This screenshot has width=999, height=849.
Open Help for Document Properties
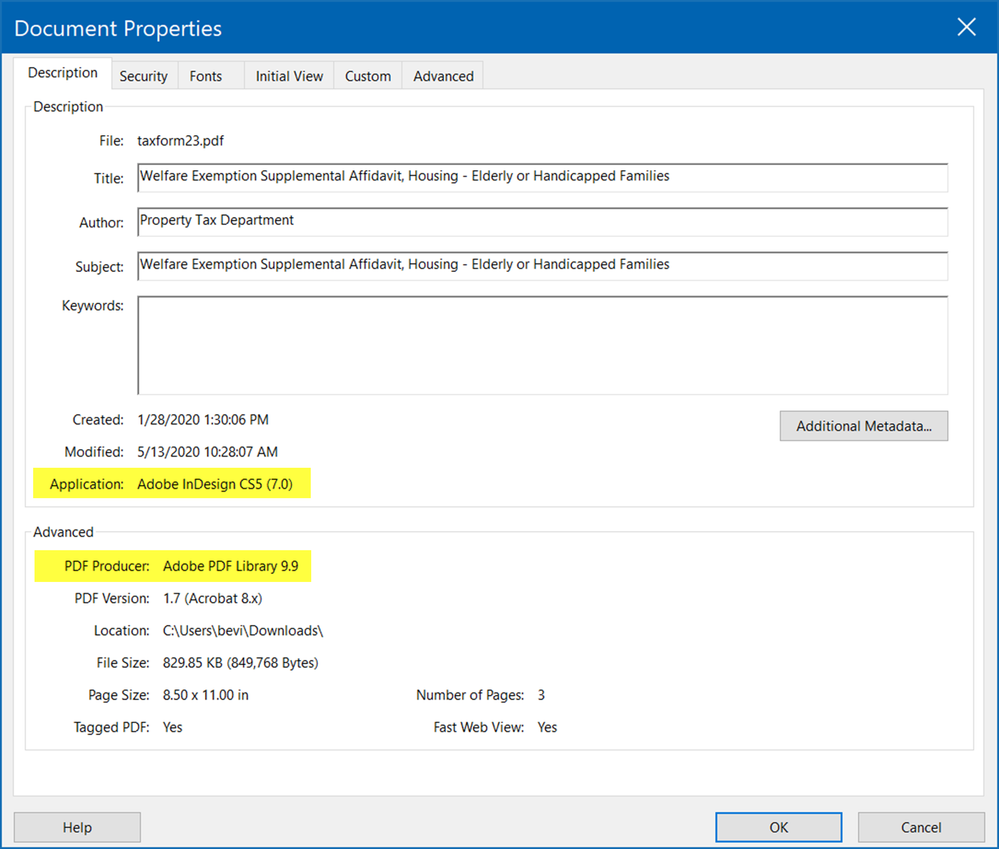tap(76, 827)
